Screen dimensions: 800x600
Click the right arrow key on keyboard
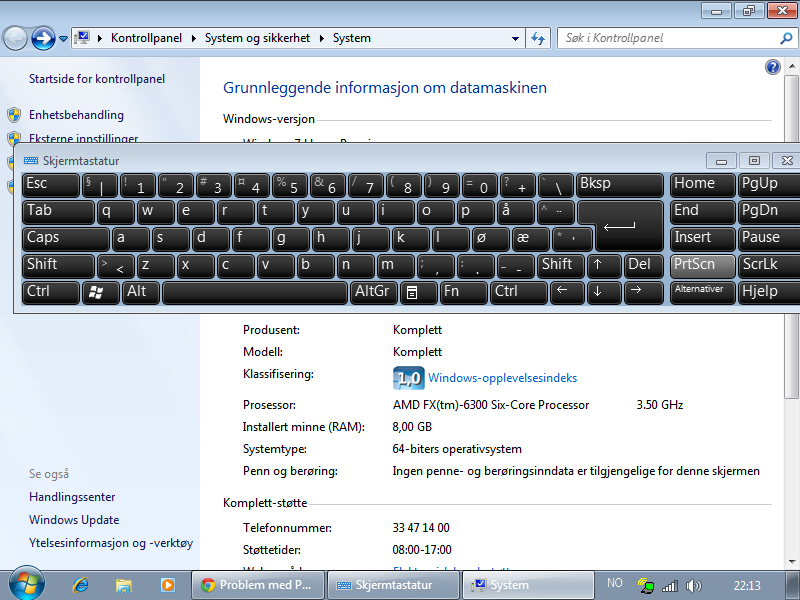coord(644,293)
